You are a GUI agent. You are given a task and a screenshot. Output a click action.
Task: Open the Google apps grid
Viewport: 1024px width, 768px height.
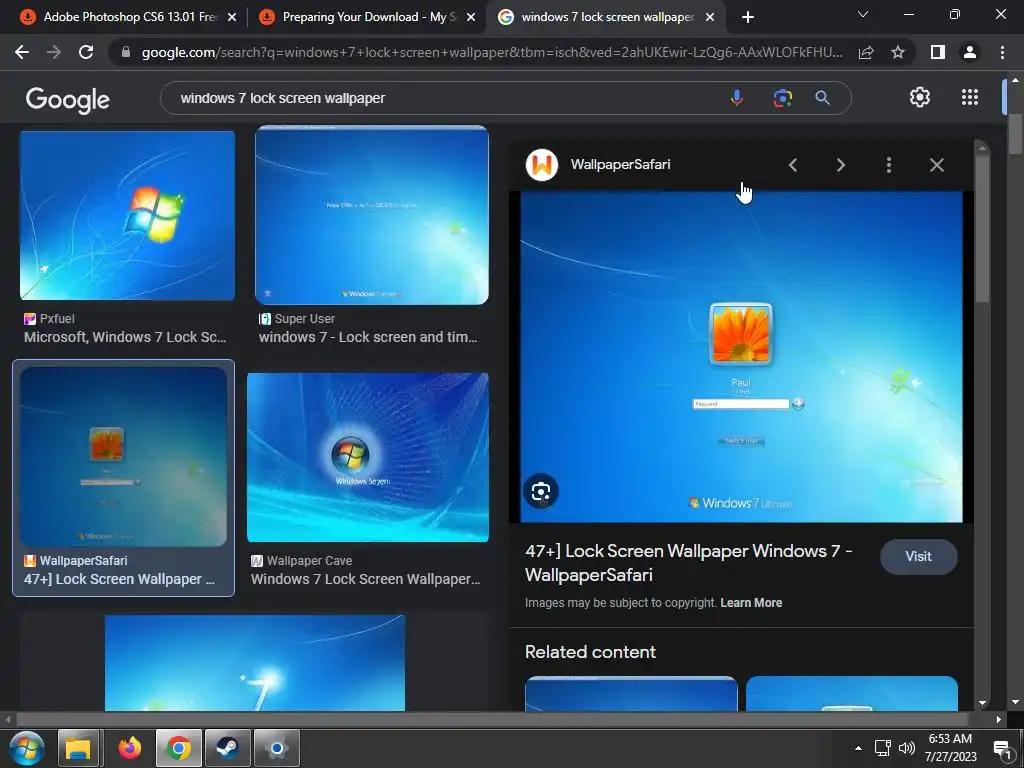tap(970, 97)
